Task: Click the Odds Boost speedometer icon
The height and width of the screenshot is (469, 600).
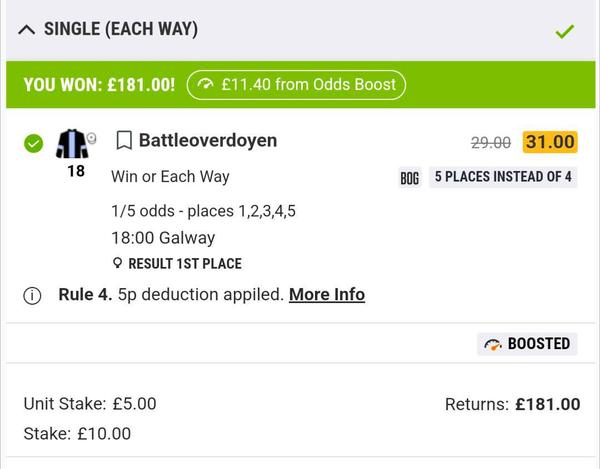Action: click(x=207, y=85)
